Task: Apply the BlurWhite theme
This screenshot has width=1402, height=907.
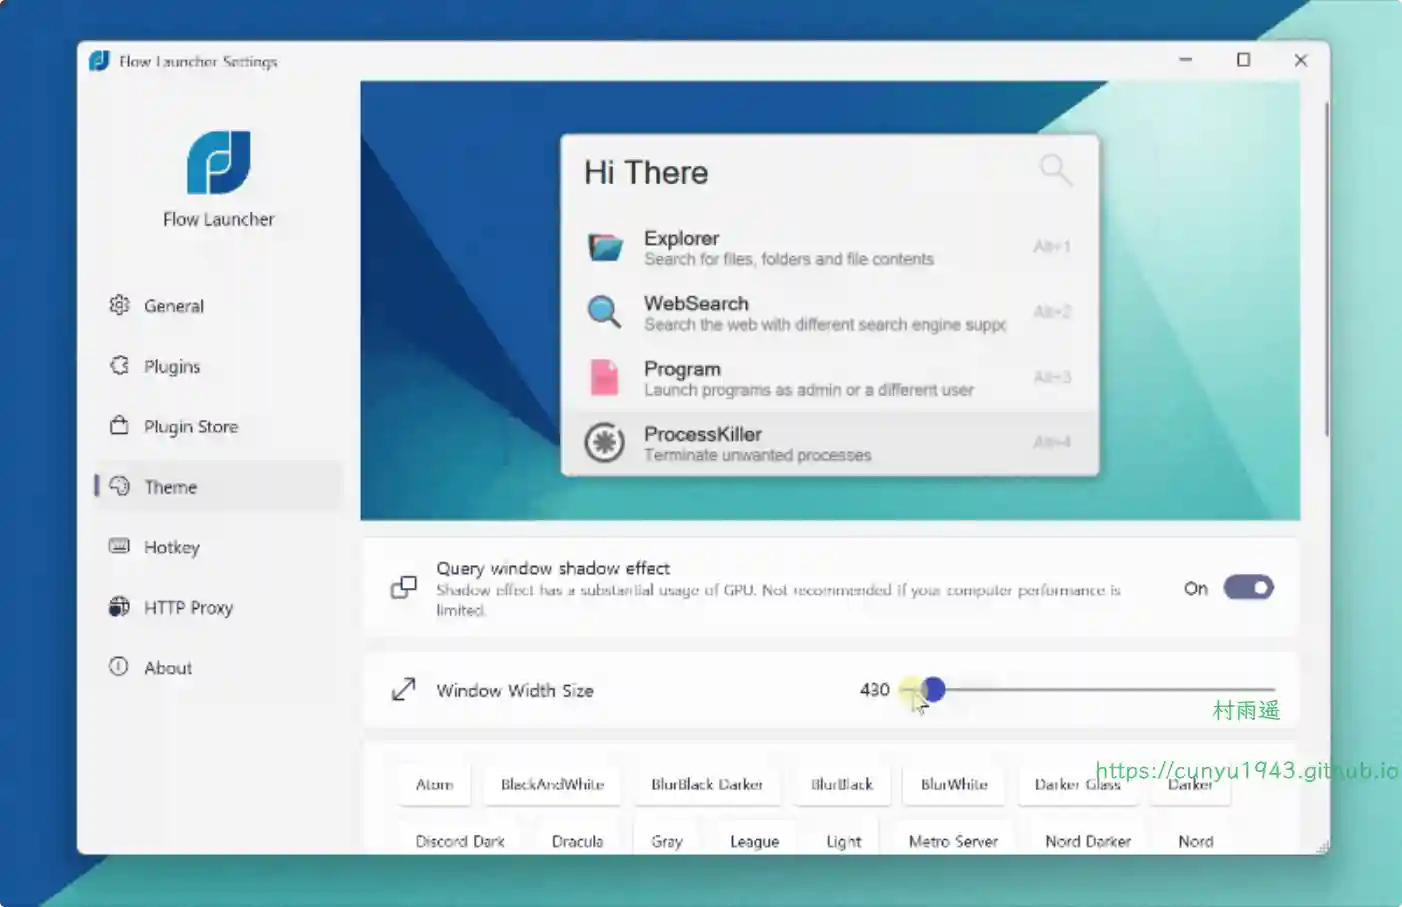Action: coord(954,785)
